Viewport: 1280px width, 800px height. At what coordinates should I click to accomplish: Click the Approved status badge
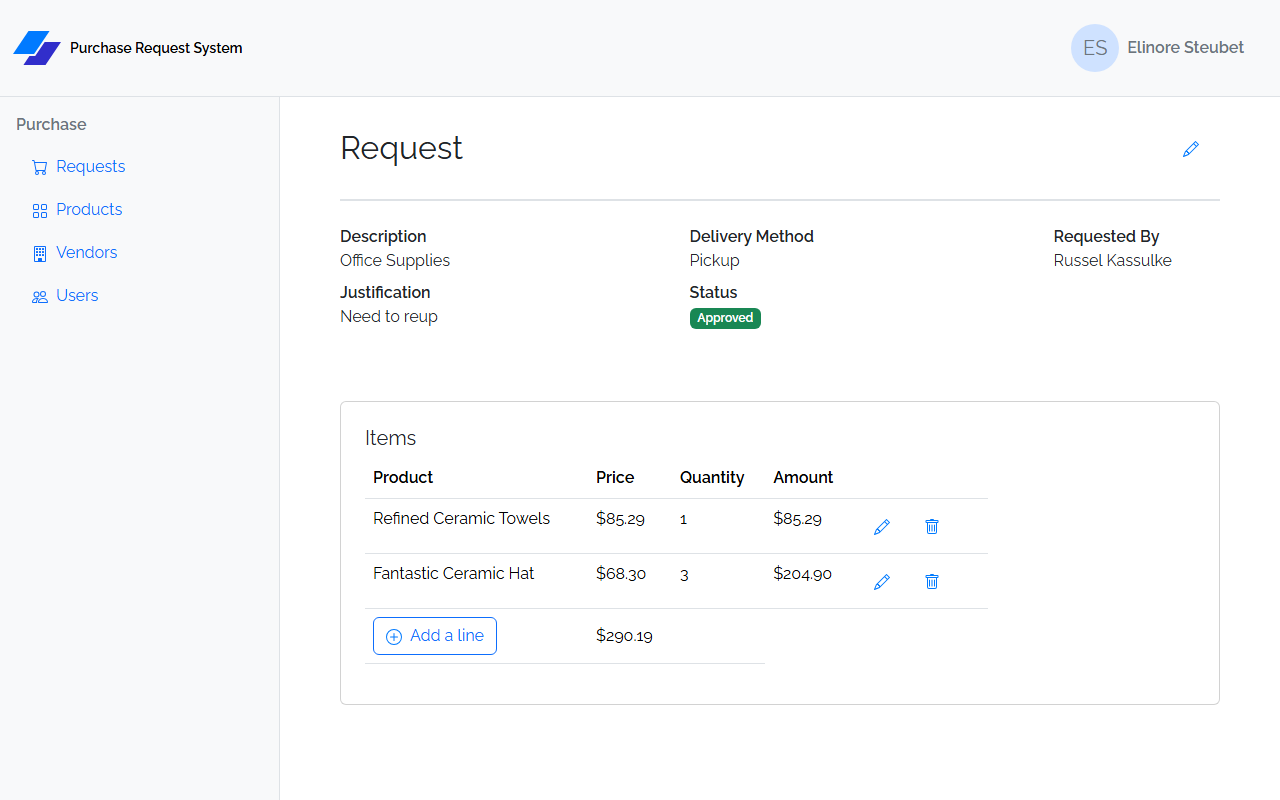point(725,318)
